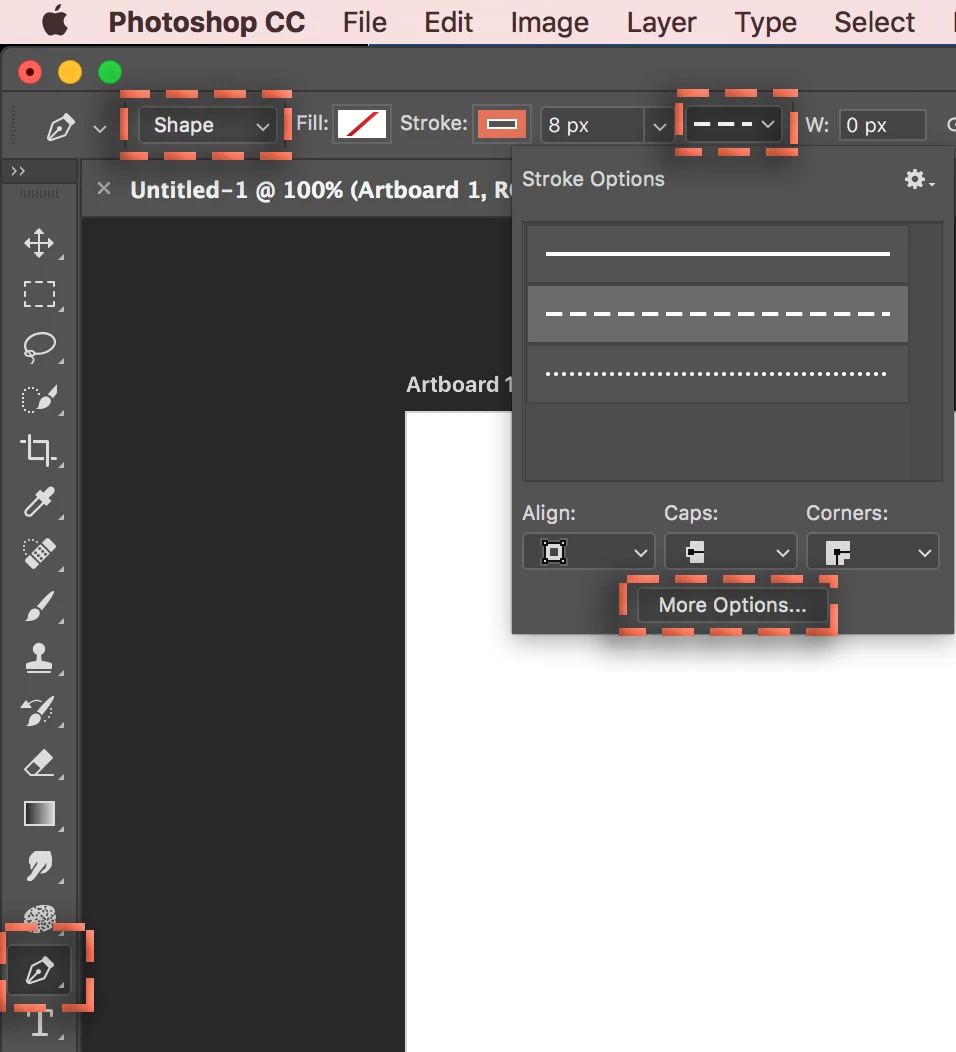Open the stroke width dropdown arrow
The width and height of the screenshot is (956, 1052).
659,126
